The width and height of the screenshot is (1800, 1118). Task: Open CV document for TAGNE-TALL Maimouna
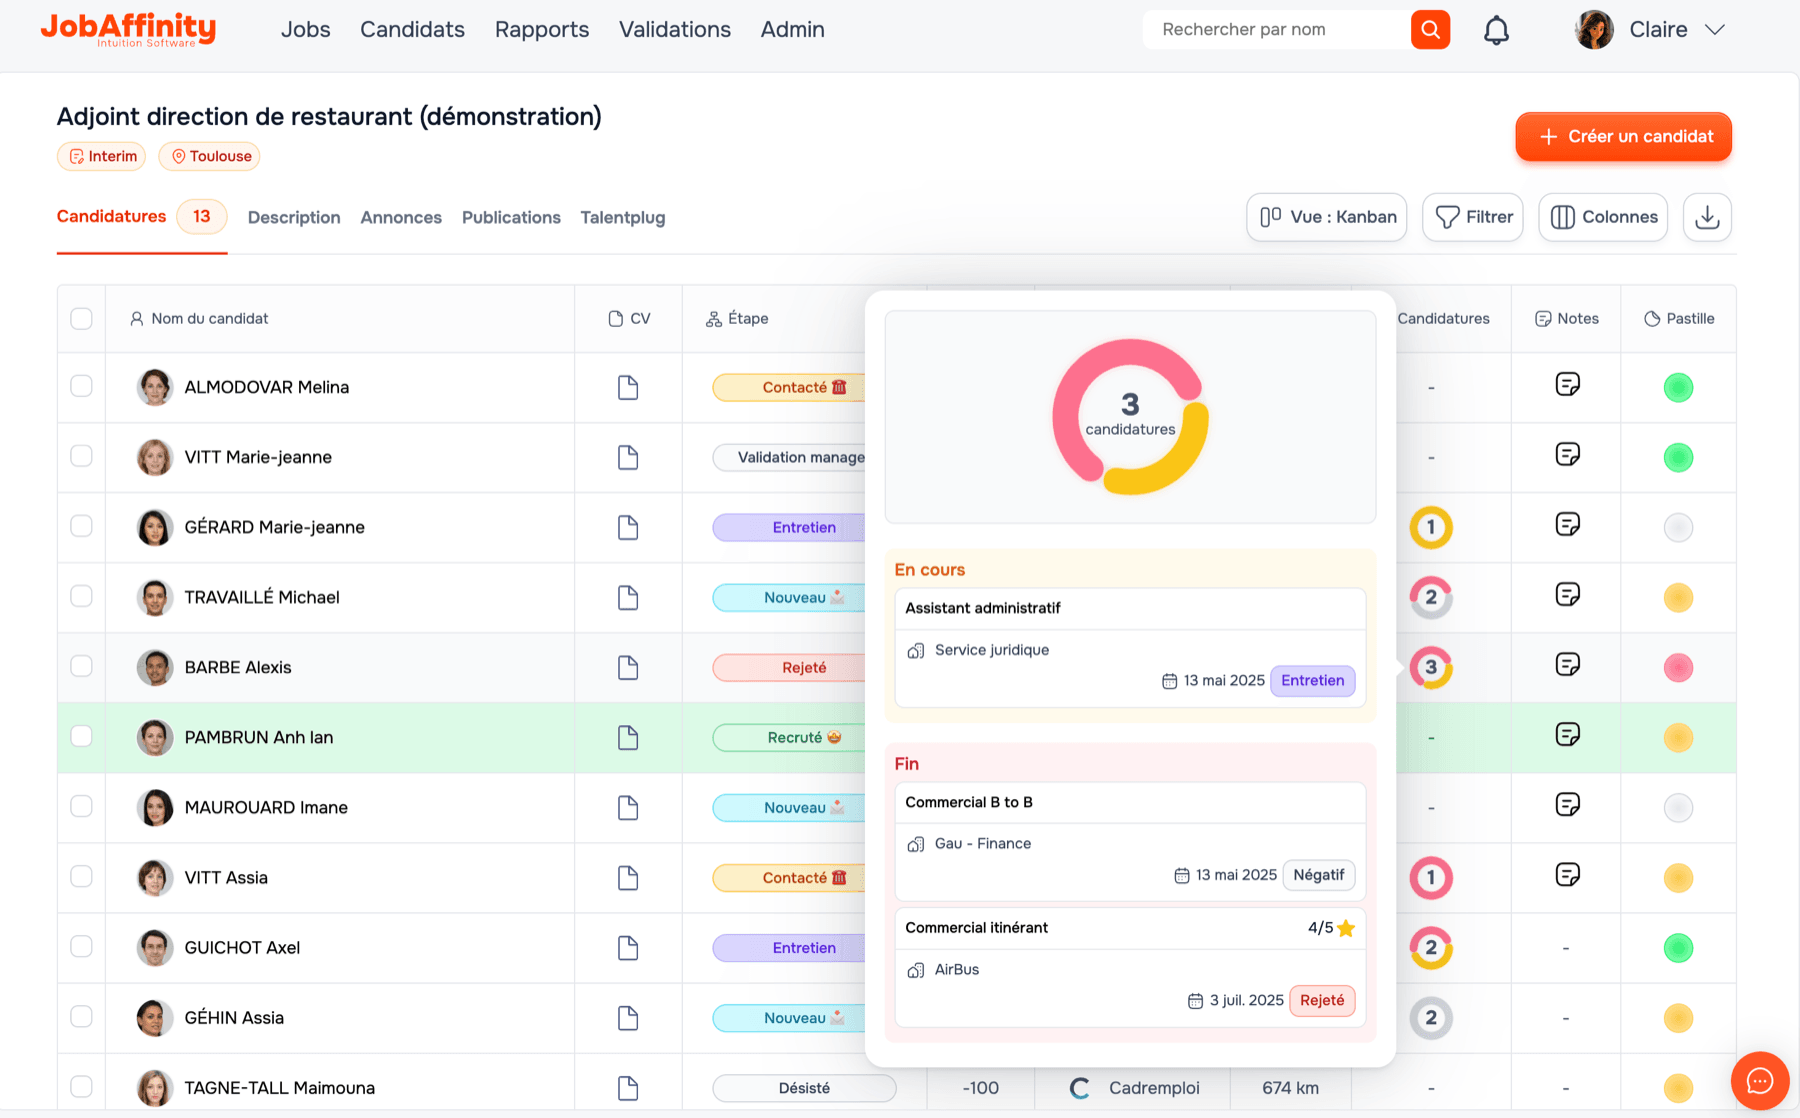(x=628, y=1087)
